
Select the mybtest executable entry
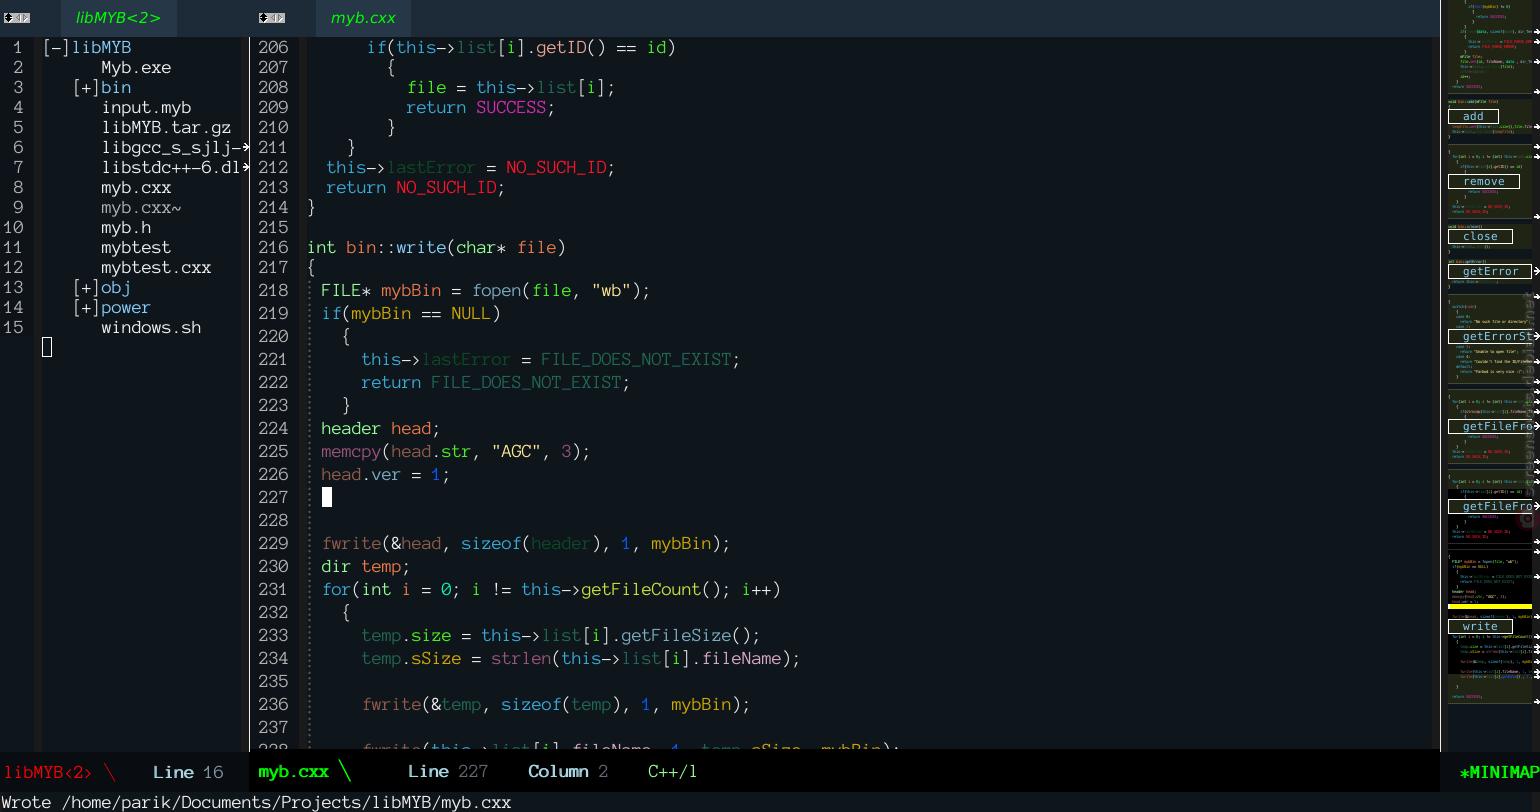(136, 247)
